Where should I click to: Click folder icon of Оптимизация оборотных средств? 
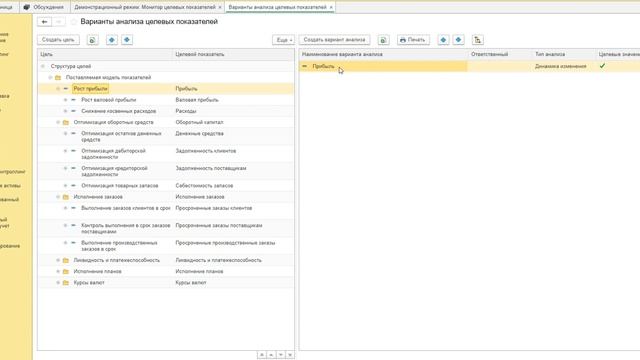(66, 122)
